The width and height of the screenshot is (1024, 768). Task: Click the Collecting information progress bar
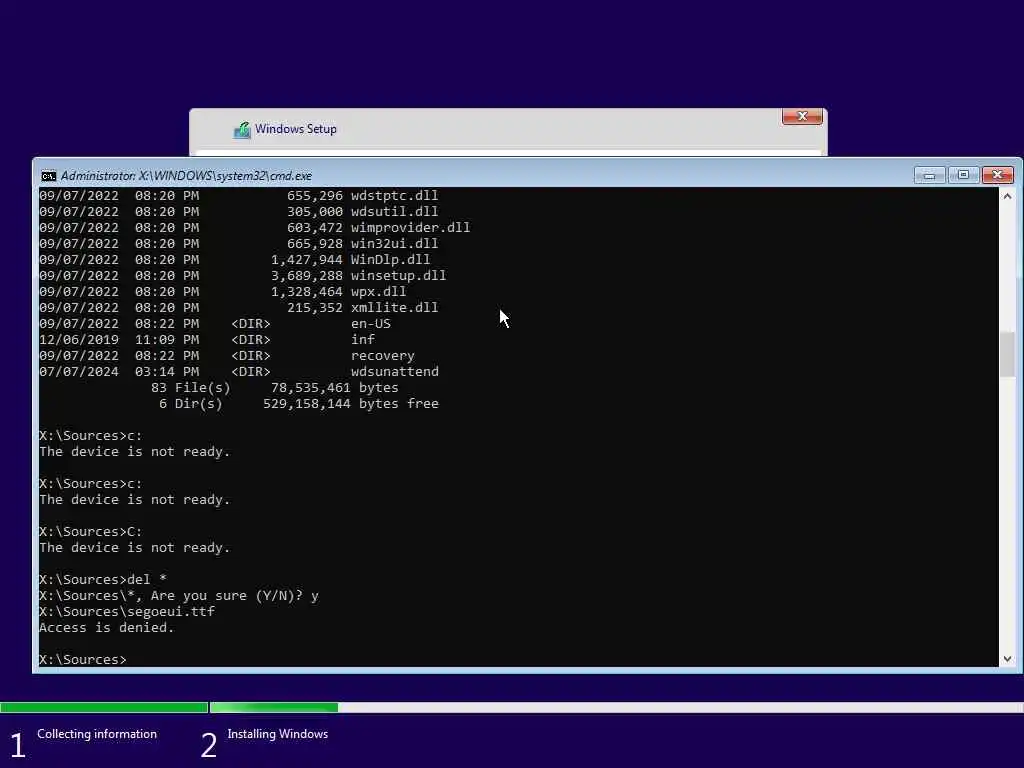pos(104,707)
